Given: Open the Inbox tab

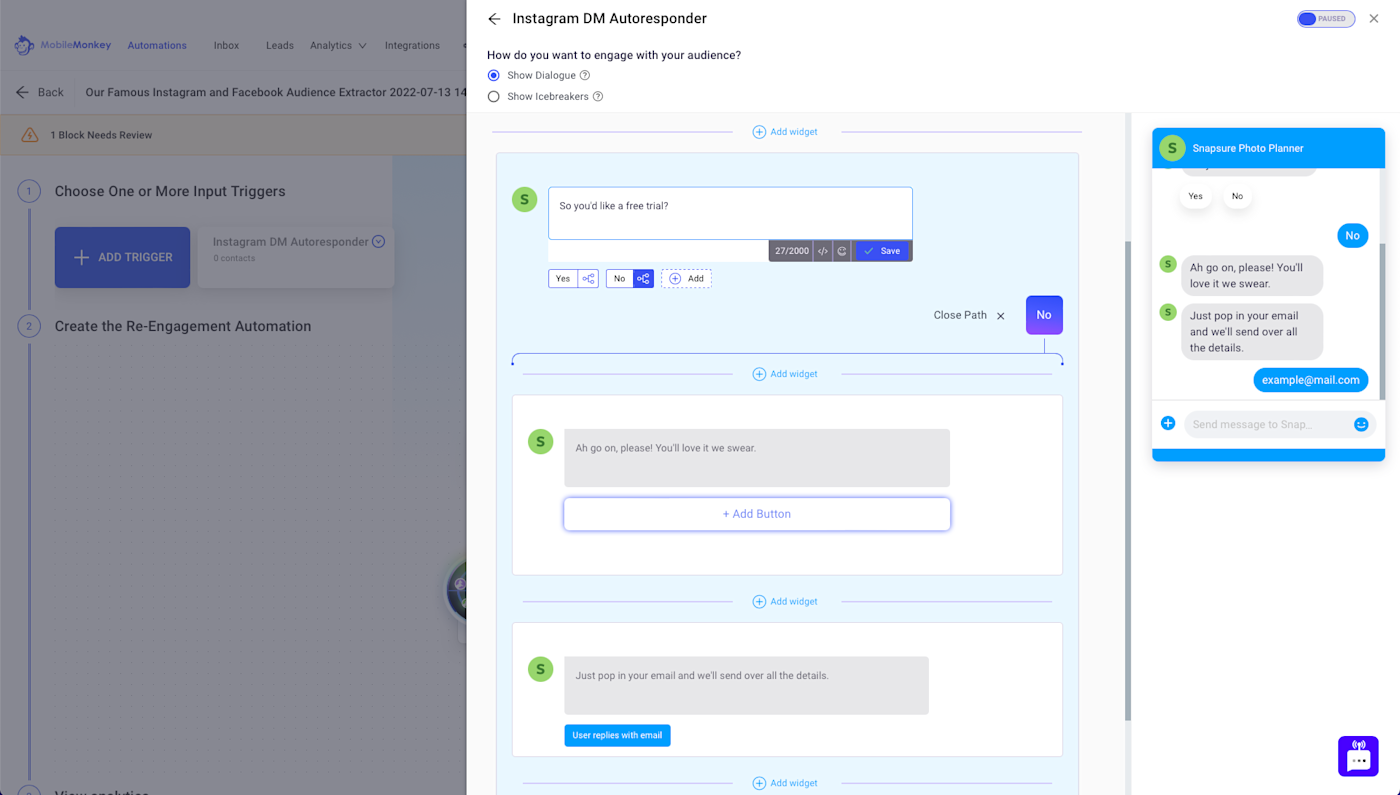Looking at the screenshot, I should click(226, 45).
